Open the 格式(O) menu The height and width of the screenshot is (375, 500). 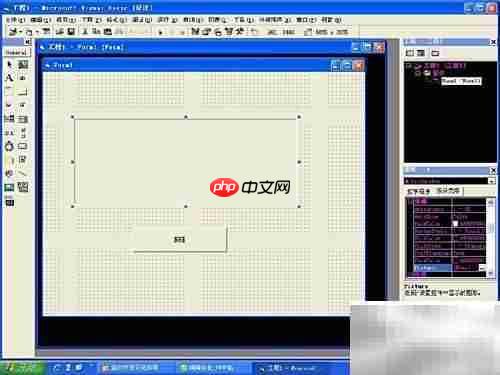coord(117,20)
